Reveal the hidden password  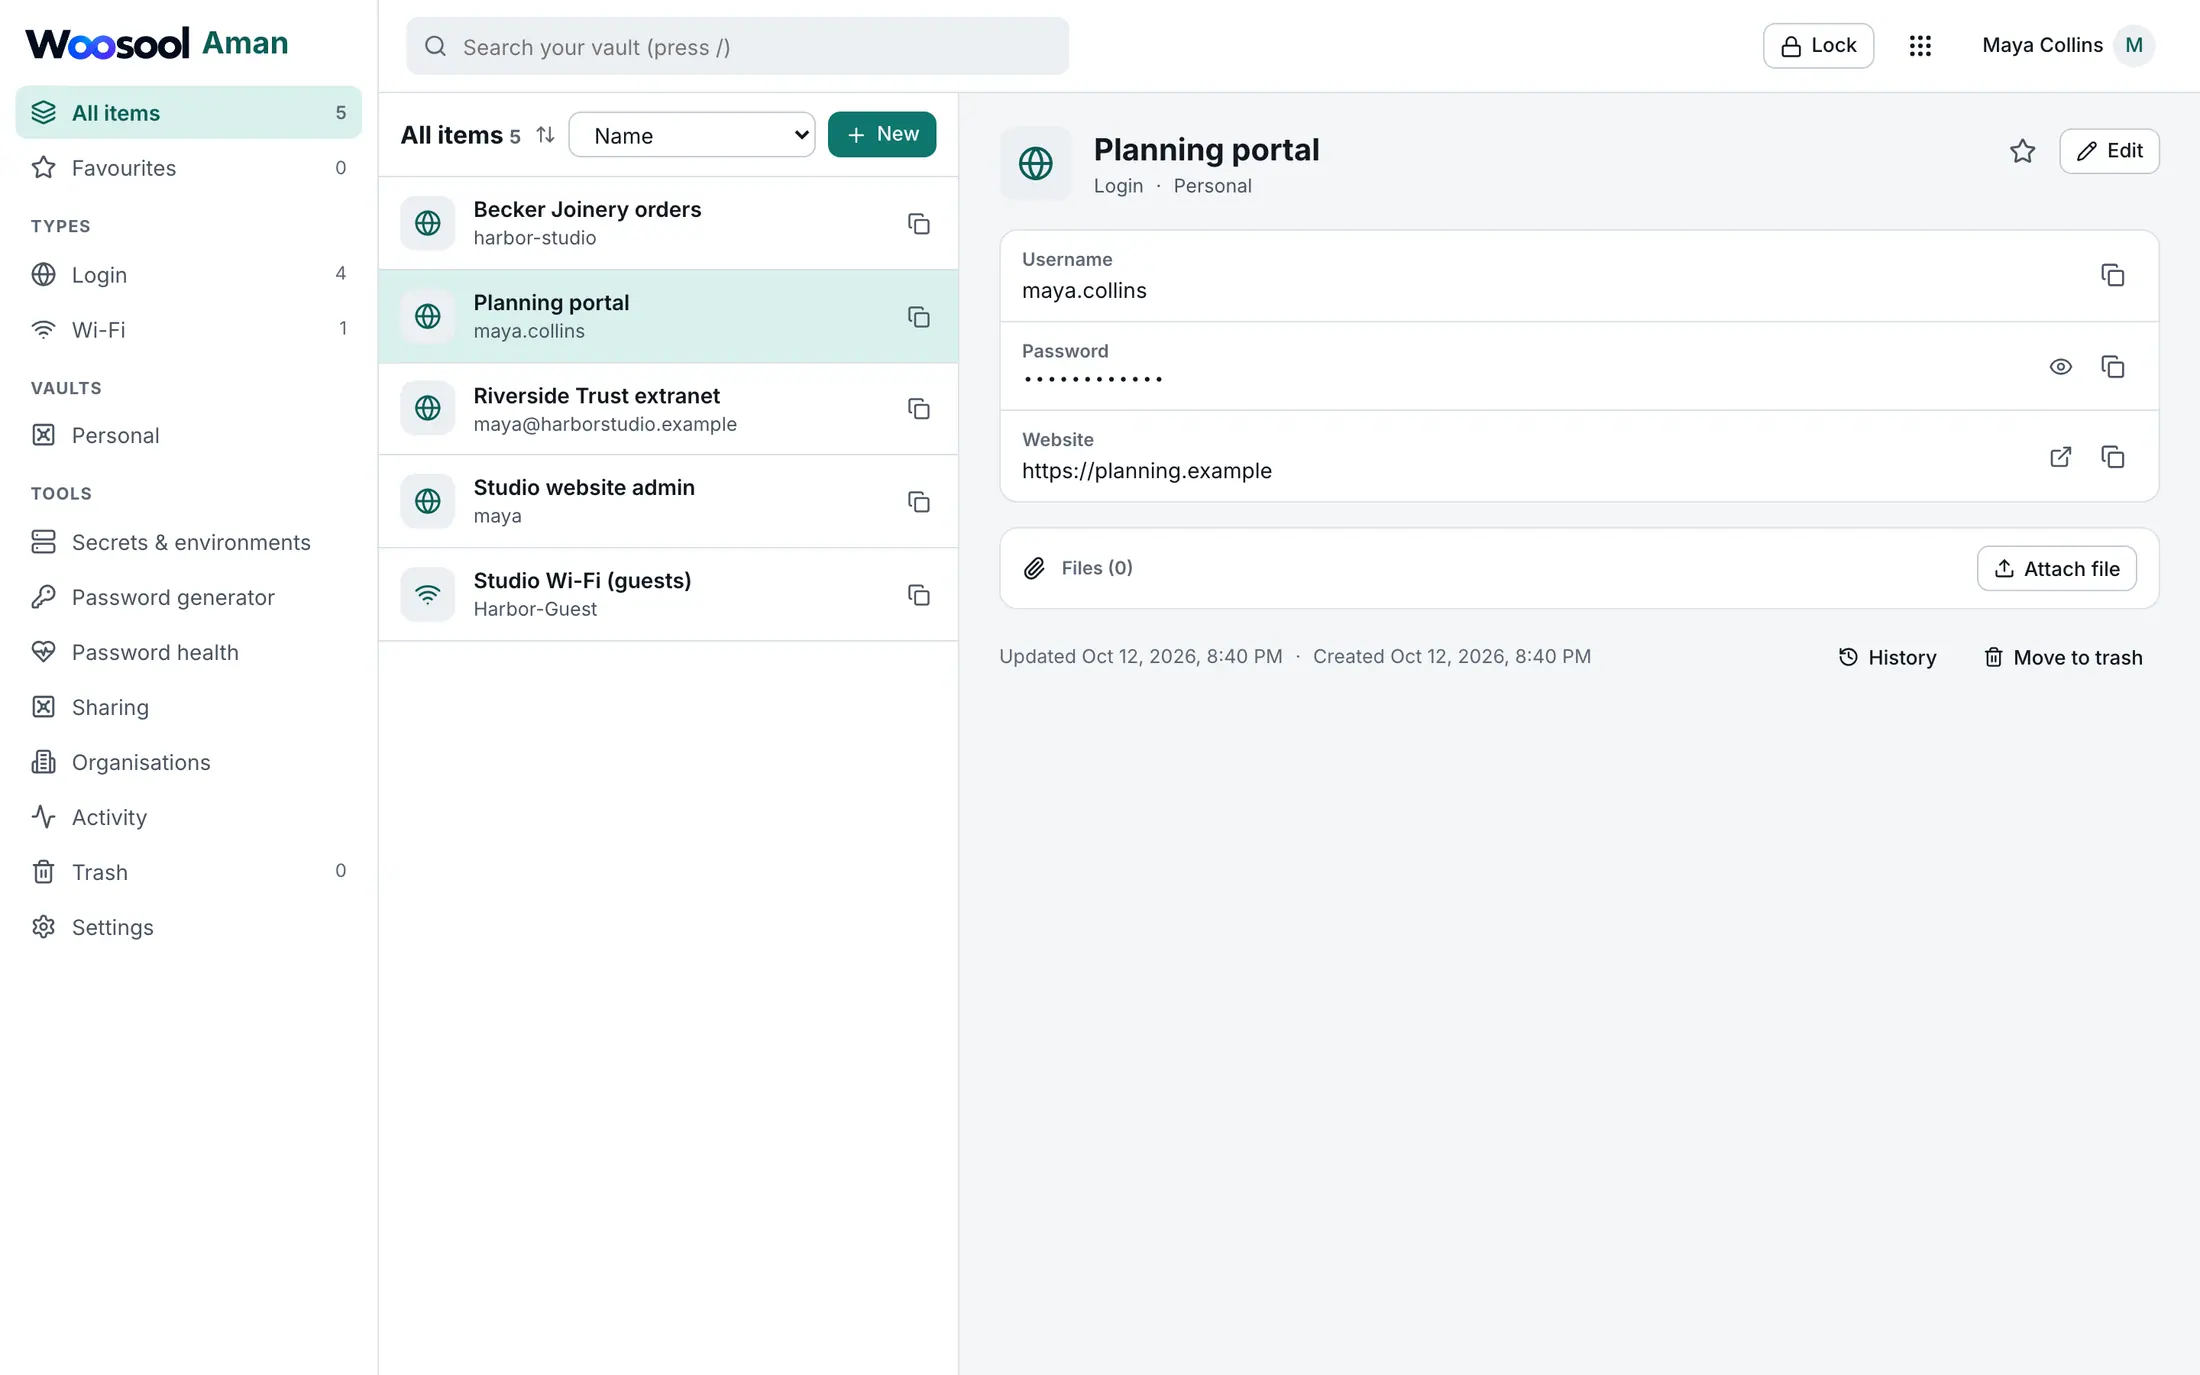point(2060,367)
